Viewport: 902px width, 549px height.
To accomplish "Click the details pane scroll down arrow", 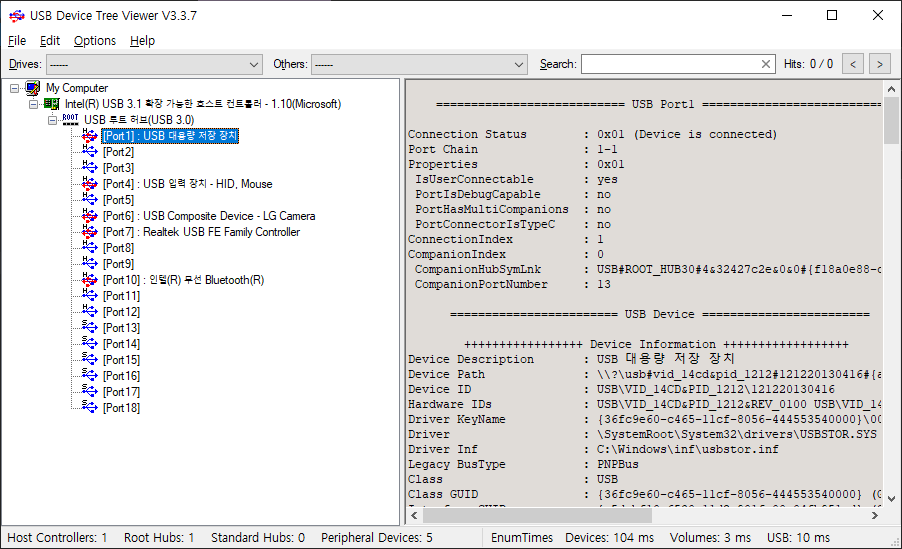I will pyautogui.click(x=891, y=498).
